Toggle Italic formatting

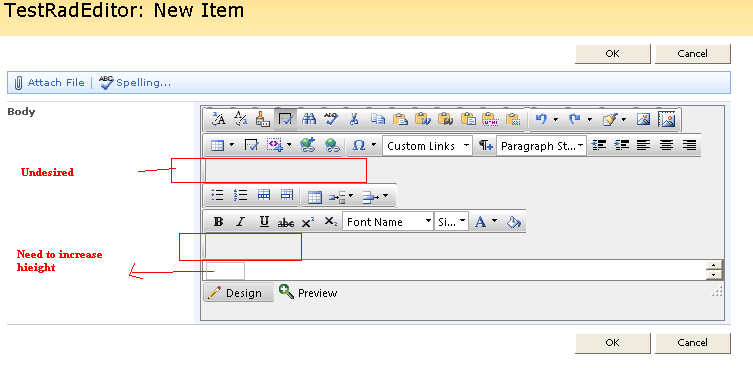(241, 222)
